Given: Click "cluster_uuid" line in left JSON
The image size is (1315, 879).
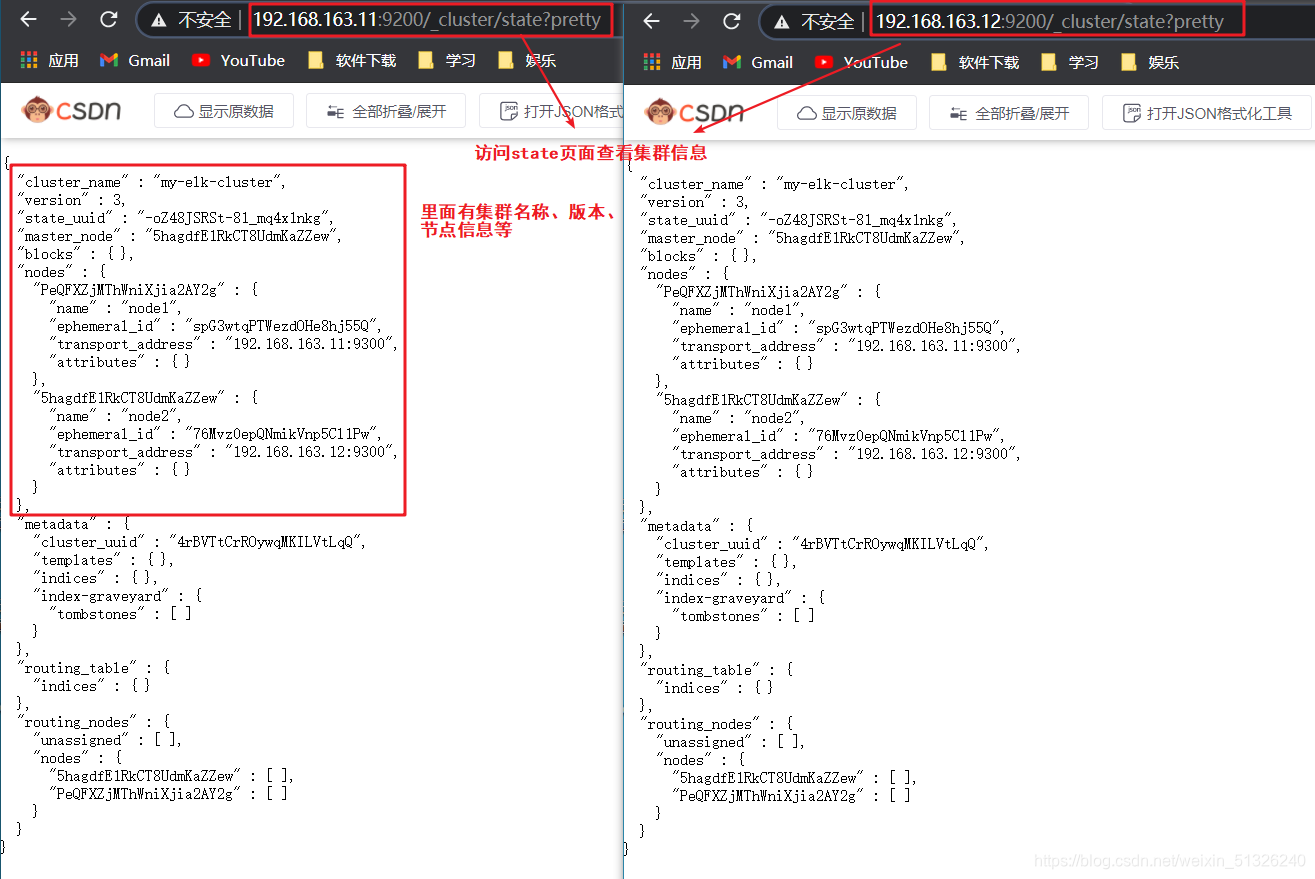Looking at the screenshot, I should [200, 542].
